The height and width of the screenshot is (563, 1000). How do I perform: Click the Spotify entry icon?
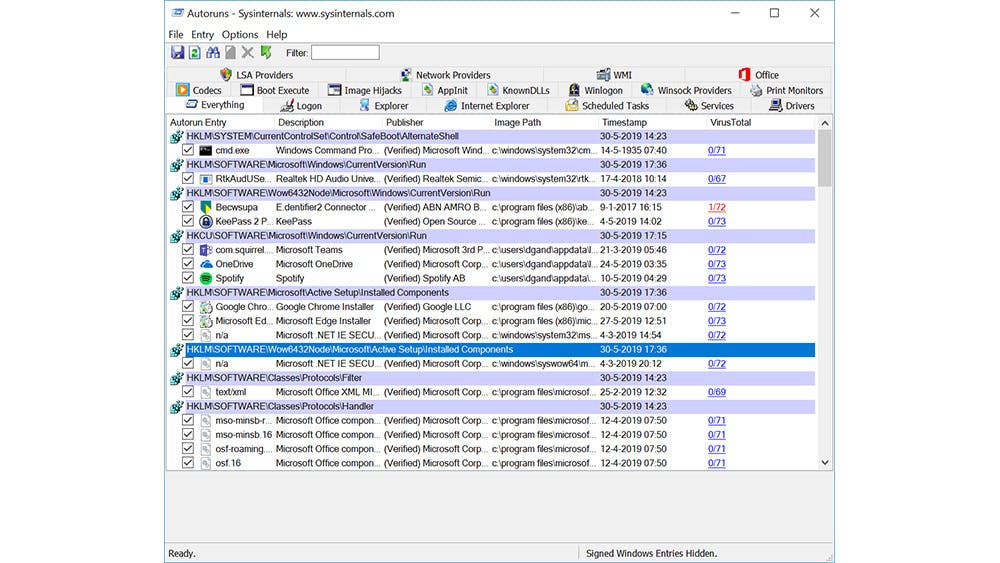click(206, 279)
